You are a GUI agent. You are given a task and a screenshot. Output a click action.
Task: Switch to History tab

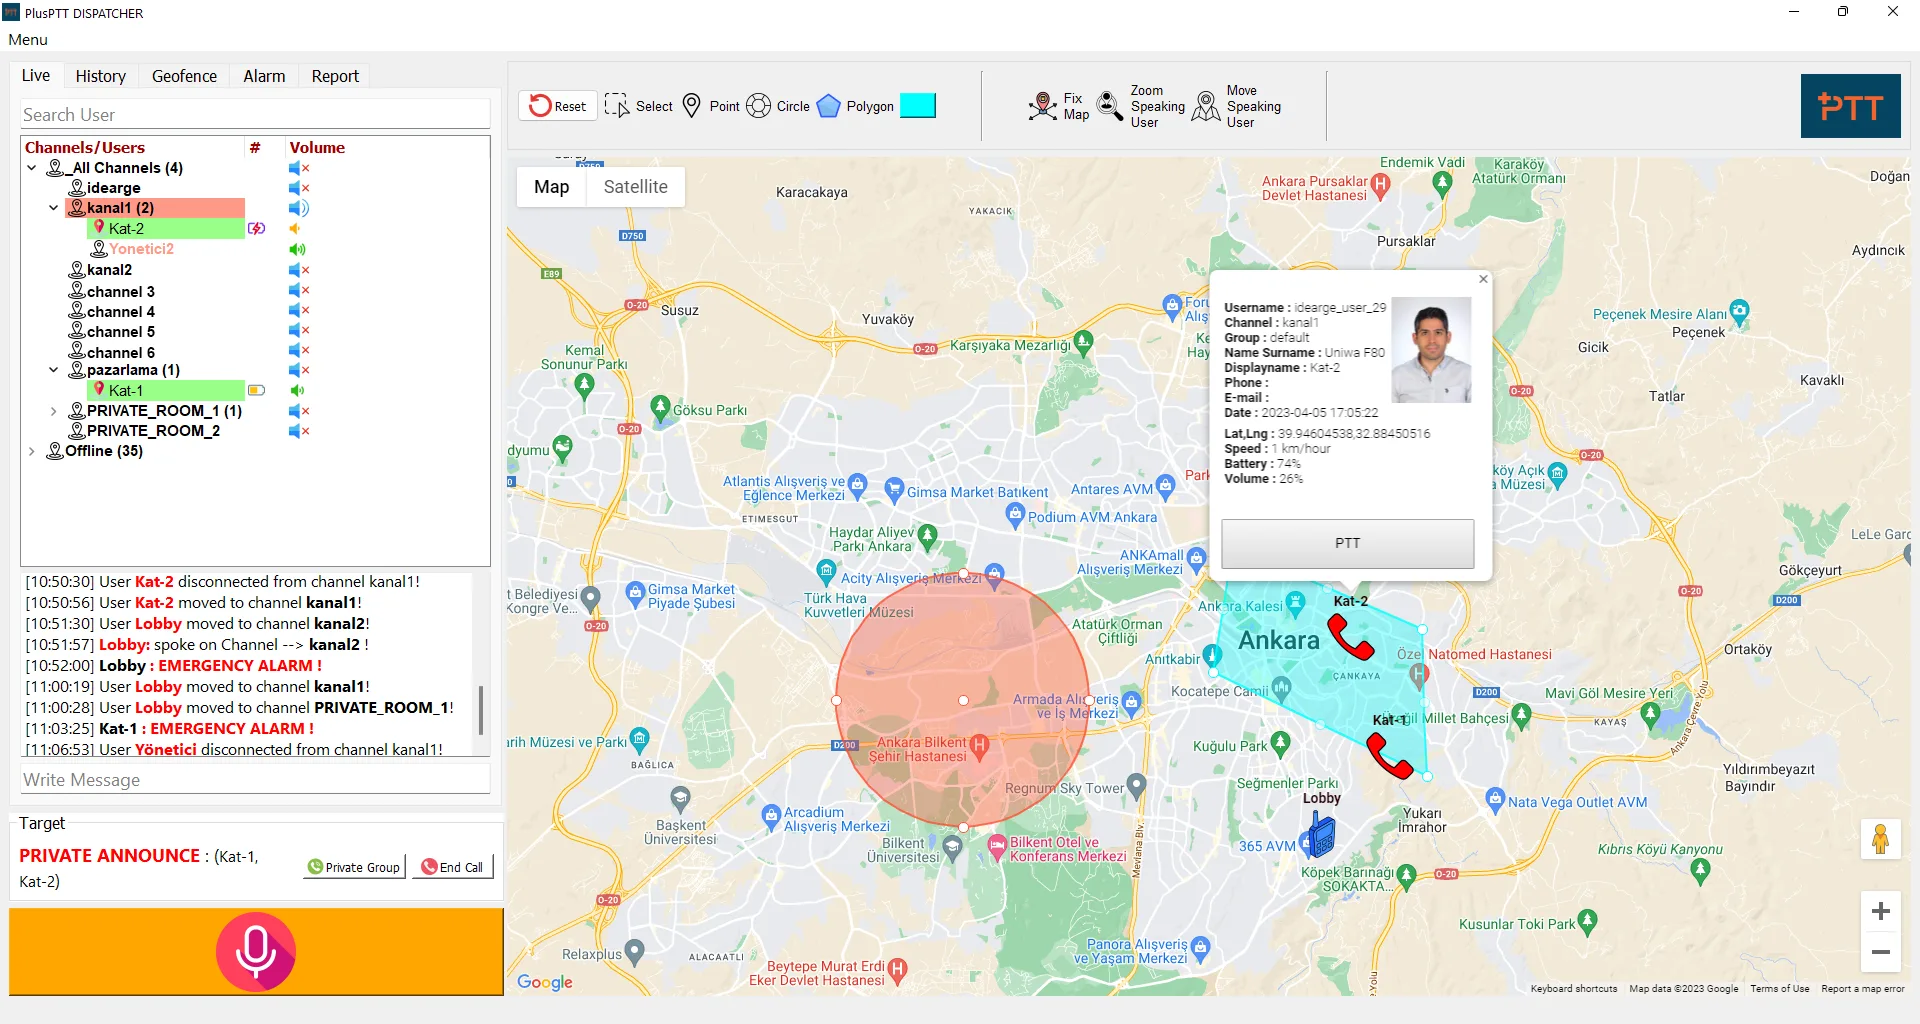pyautogui.click(x=101, y=76)
